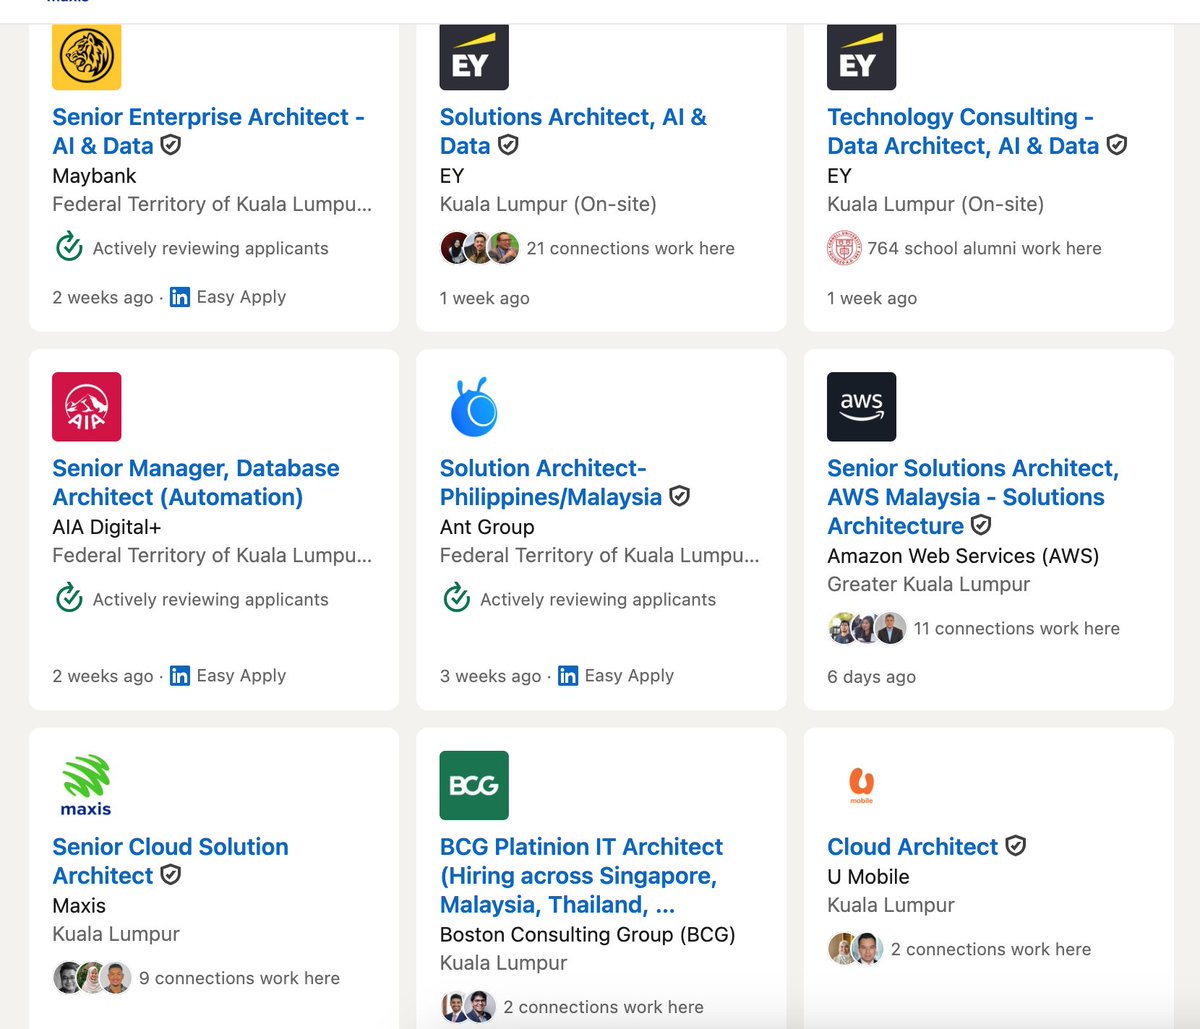Click verified badge on Solution Architect-Philippines/Malaysia
The height and width of the screenshot is (1029, 1200).
click(x=679, y=496)
